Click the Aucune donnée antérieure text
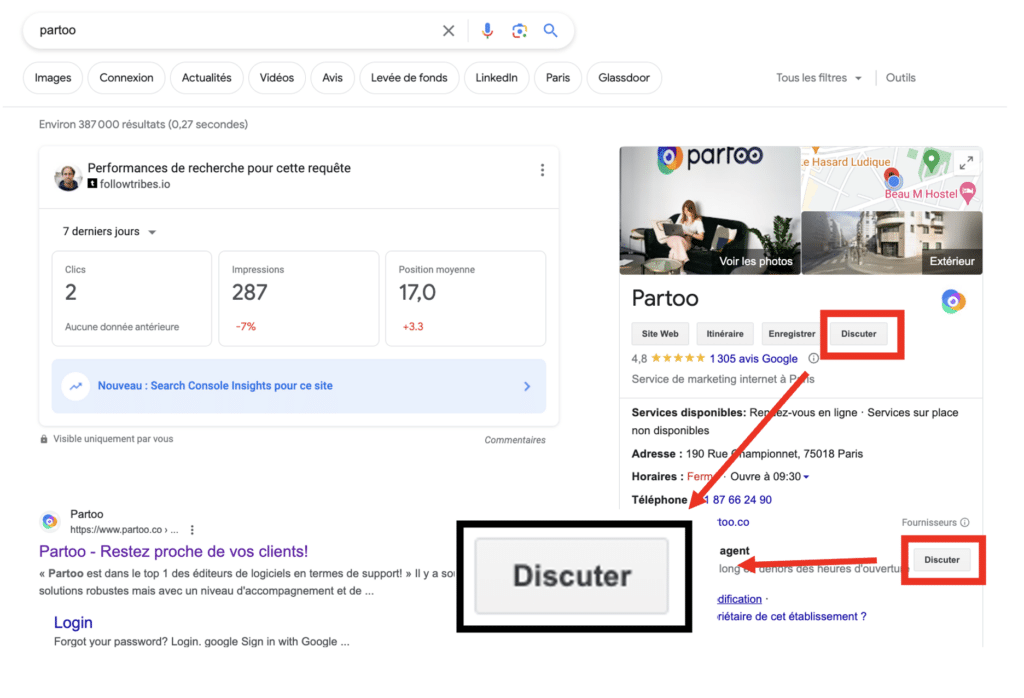Viewport: 1024px width, 698px height. (x=121, y=326)
